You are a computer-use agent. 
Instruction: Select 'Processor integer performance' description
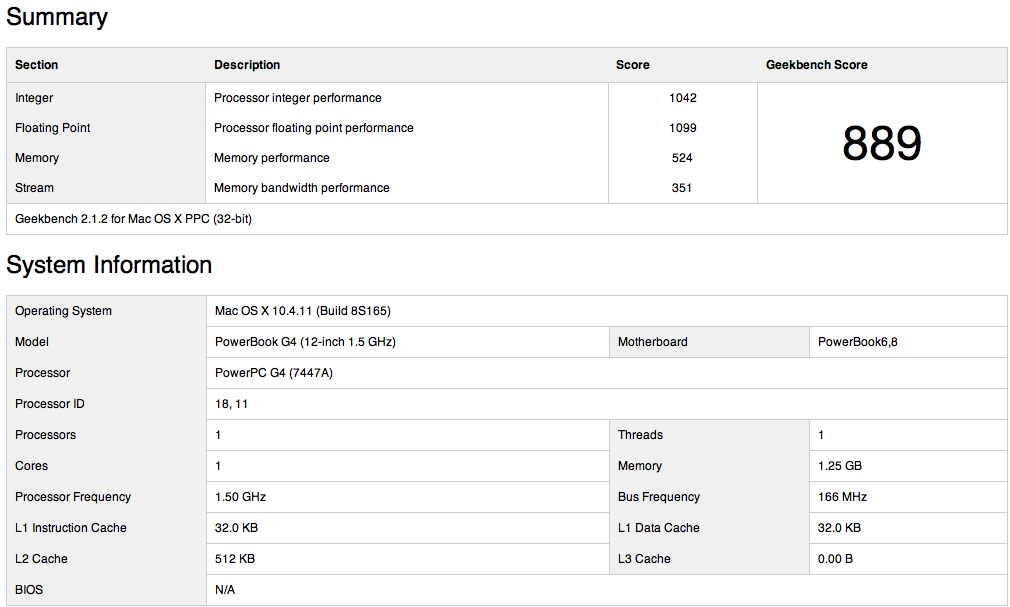coord(298,98)
